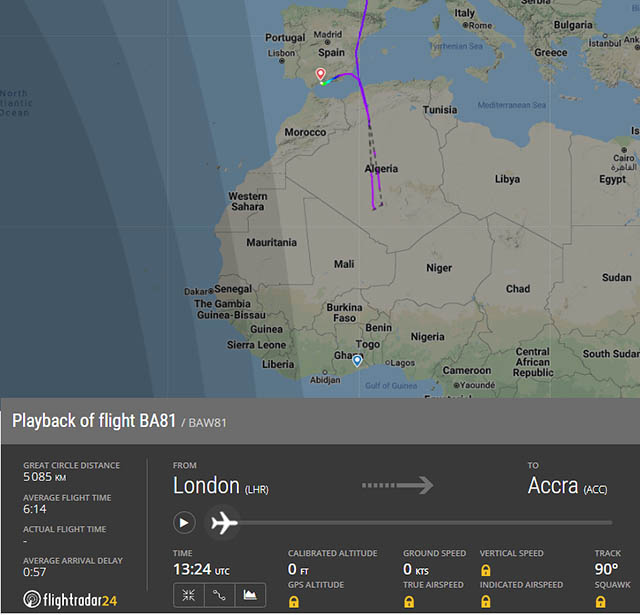Click the GPS Altitude lock icon
This screenshot has height=615, width=640.
[x=294, y=602]
